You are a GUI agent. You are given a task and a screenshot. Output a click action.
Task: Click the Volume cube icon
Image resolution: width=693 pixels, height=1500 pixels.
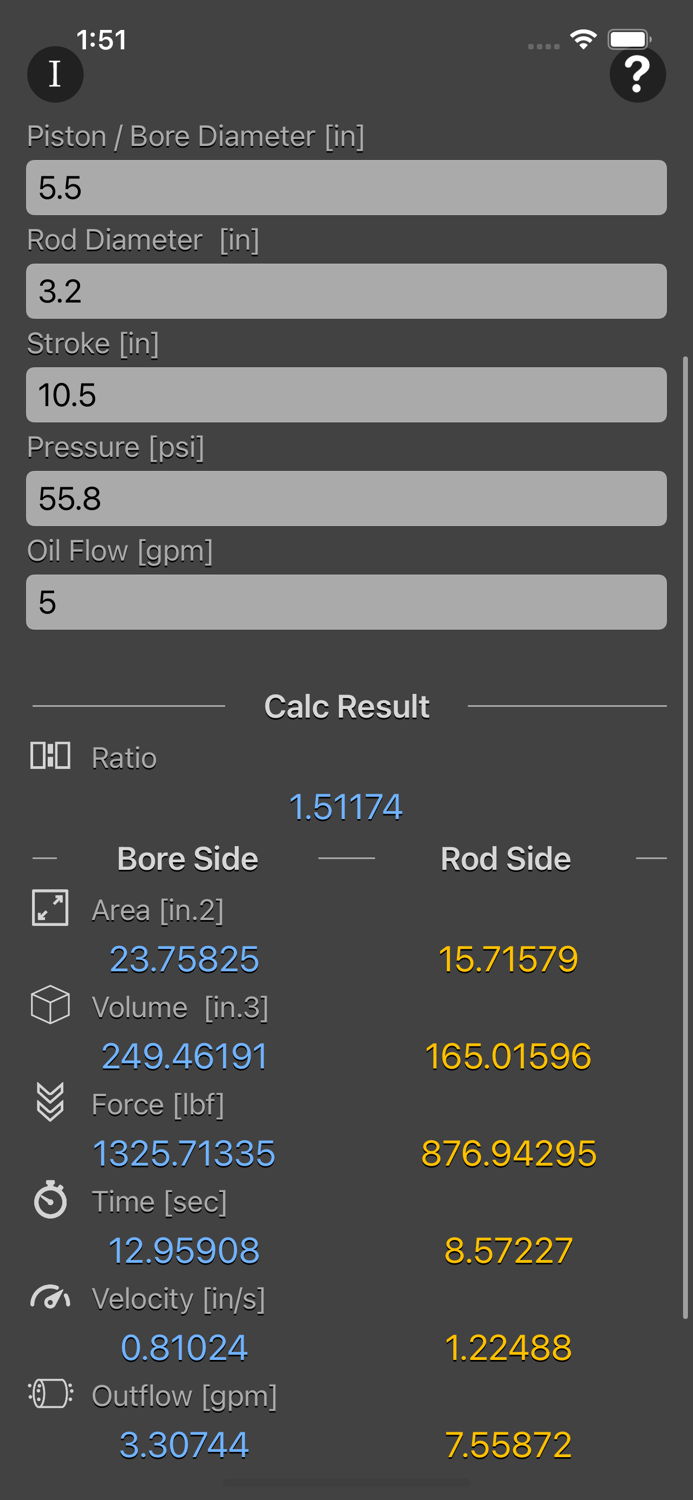[49, 1007]
